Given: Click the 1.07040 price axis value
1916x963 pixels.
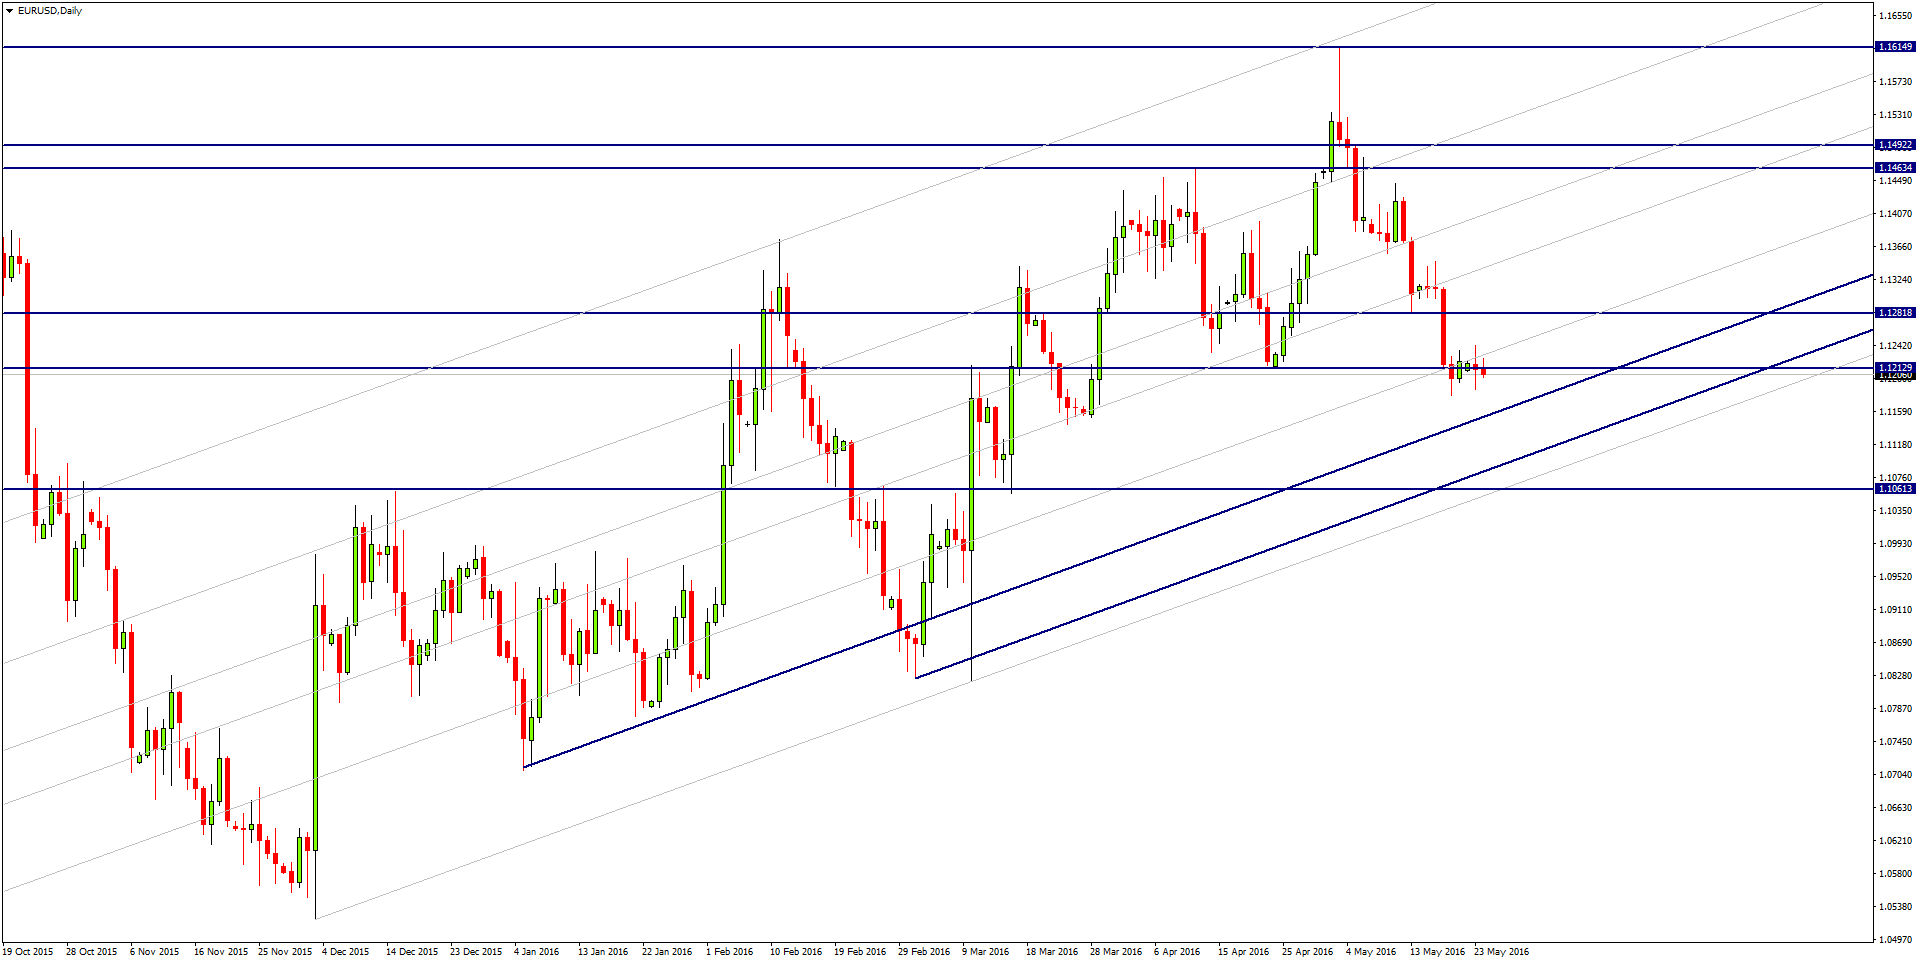Looking at the screenshot, I should point(1896,775).
